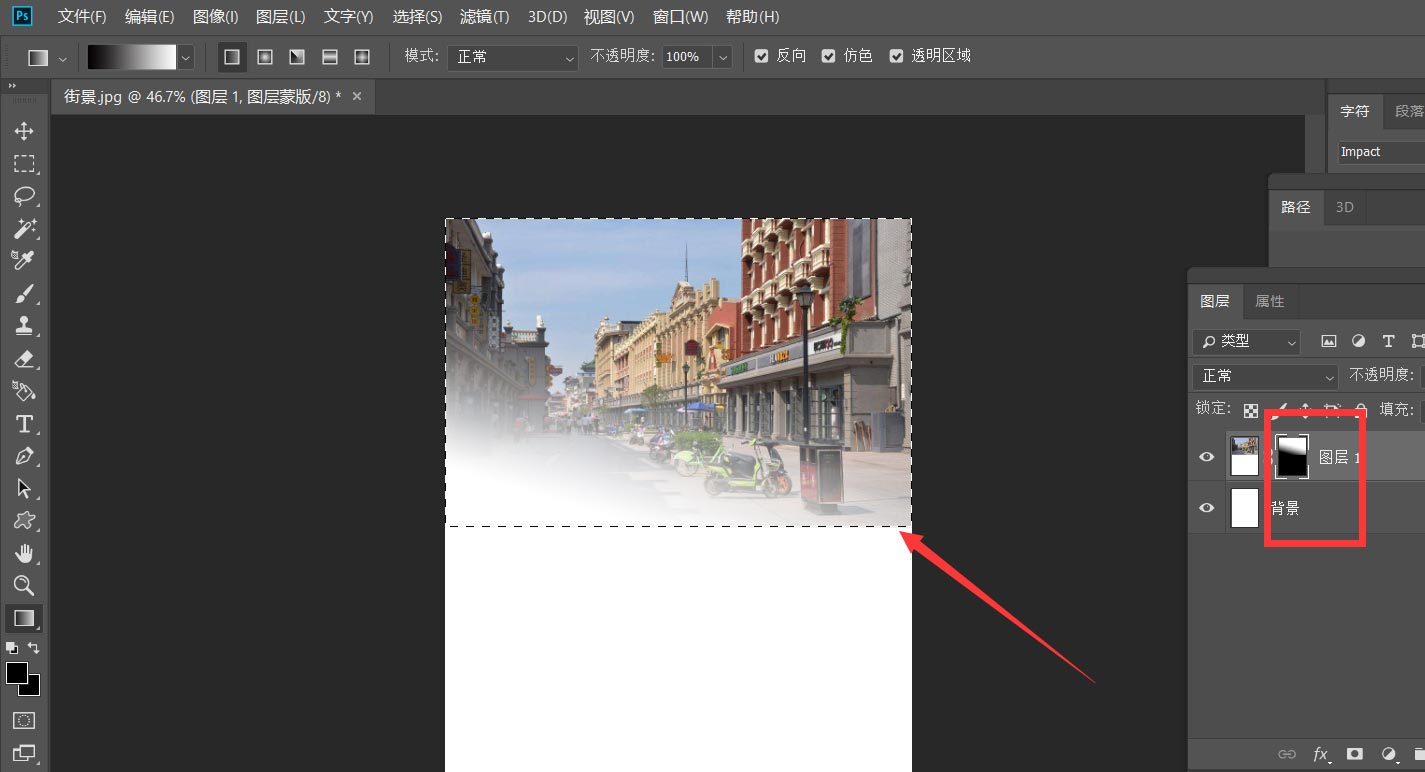Image resolution: width=1425 pixels, height=772 pixels.
Task: Select the Hand tool
Action: [x=24, y=553]
